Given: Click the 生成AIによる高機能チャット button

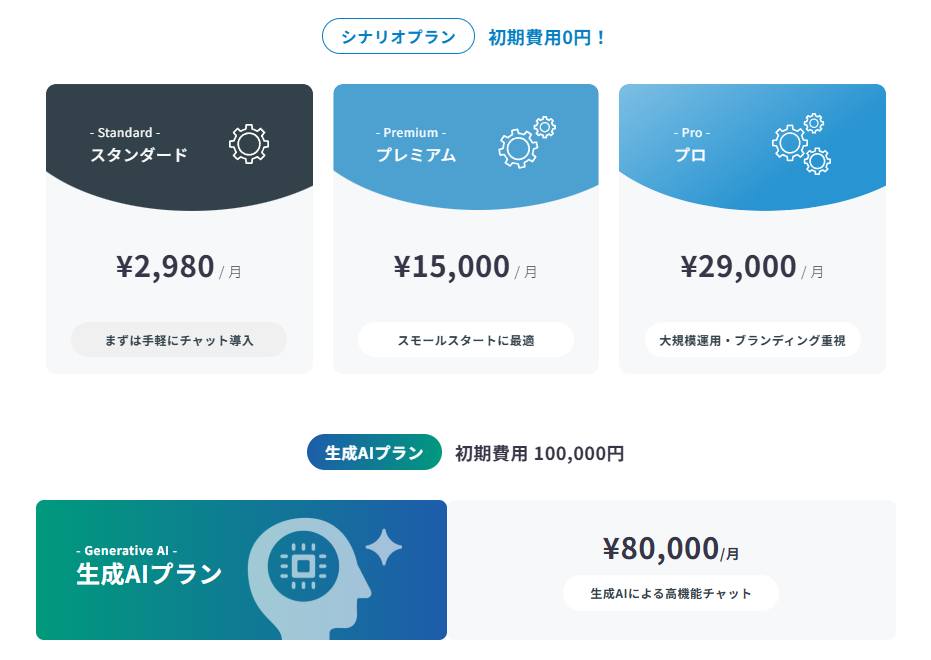Looking at the screenshot, I should tap(671, 593).
